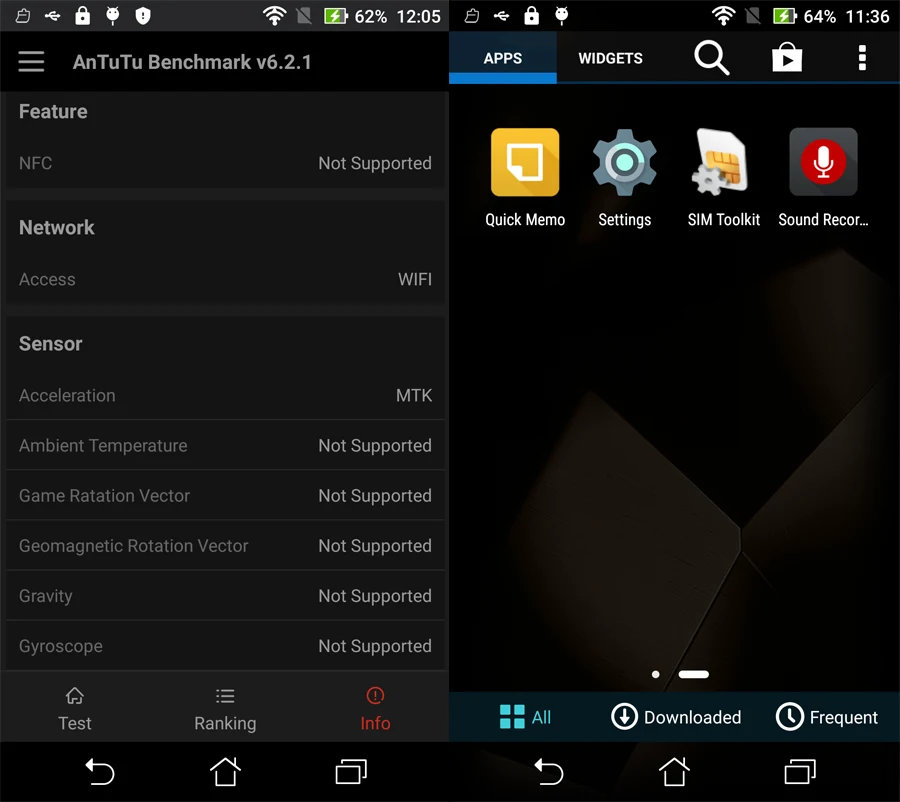900x802 pixels.
Task: Tap the Sensor section heading
Action: pos(51,343)
